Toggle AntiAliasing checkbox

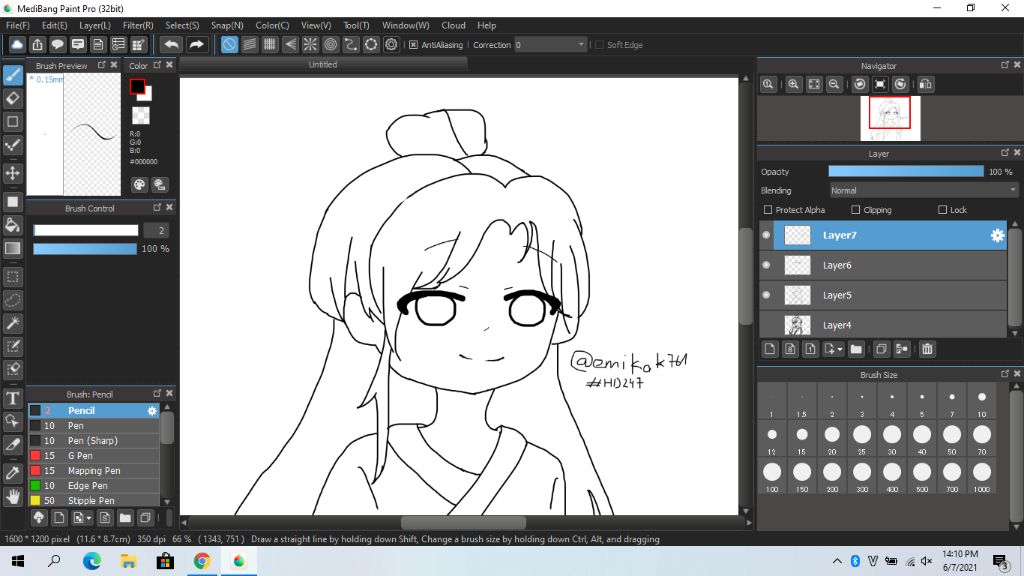[413, 45]
